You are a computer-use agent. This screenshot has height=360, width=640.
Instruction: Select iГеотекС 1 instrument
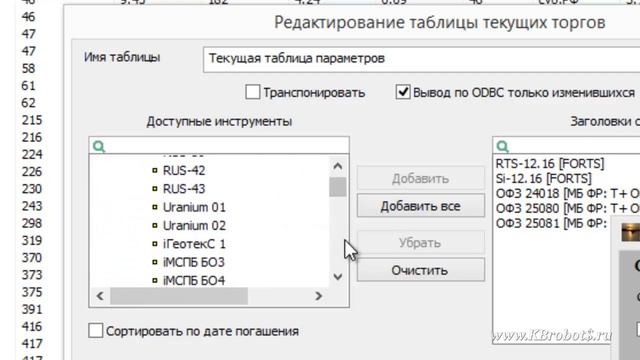194,244
